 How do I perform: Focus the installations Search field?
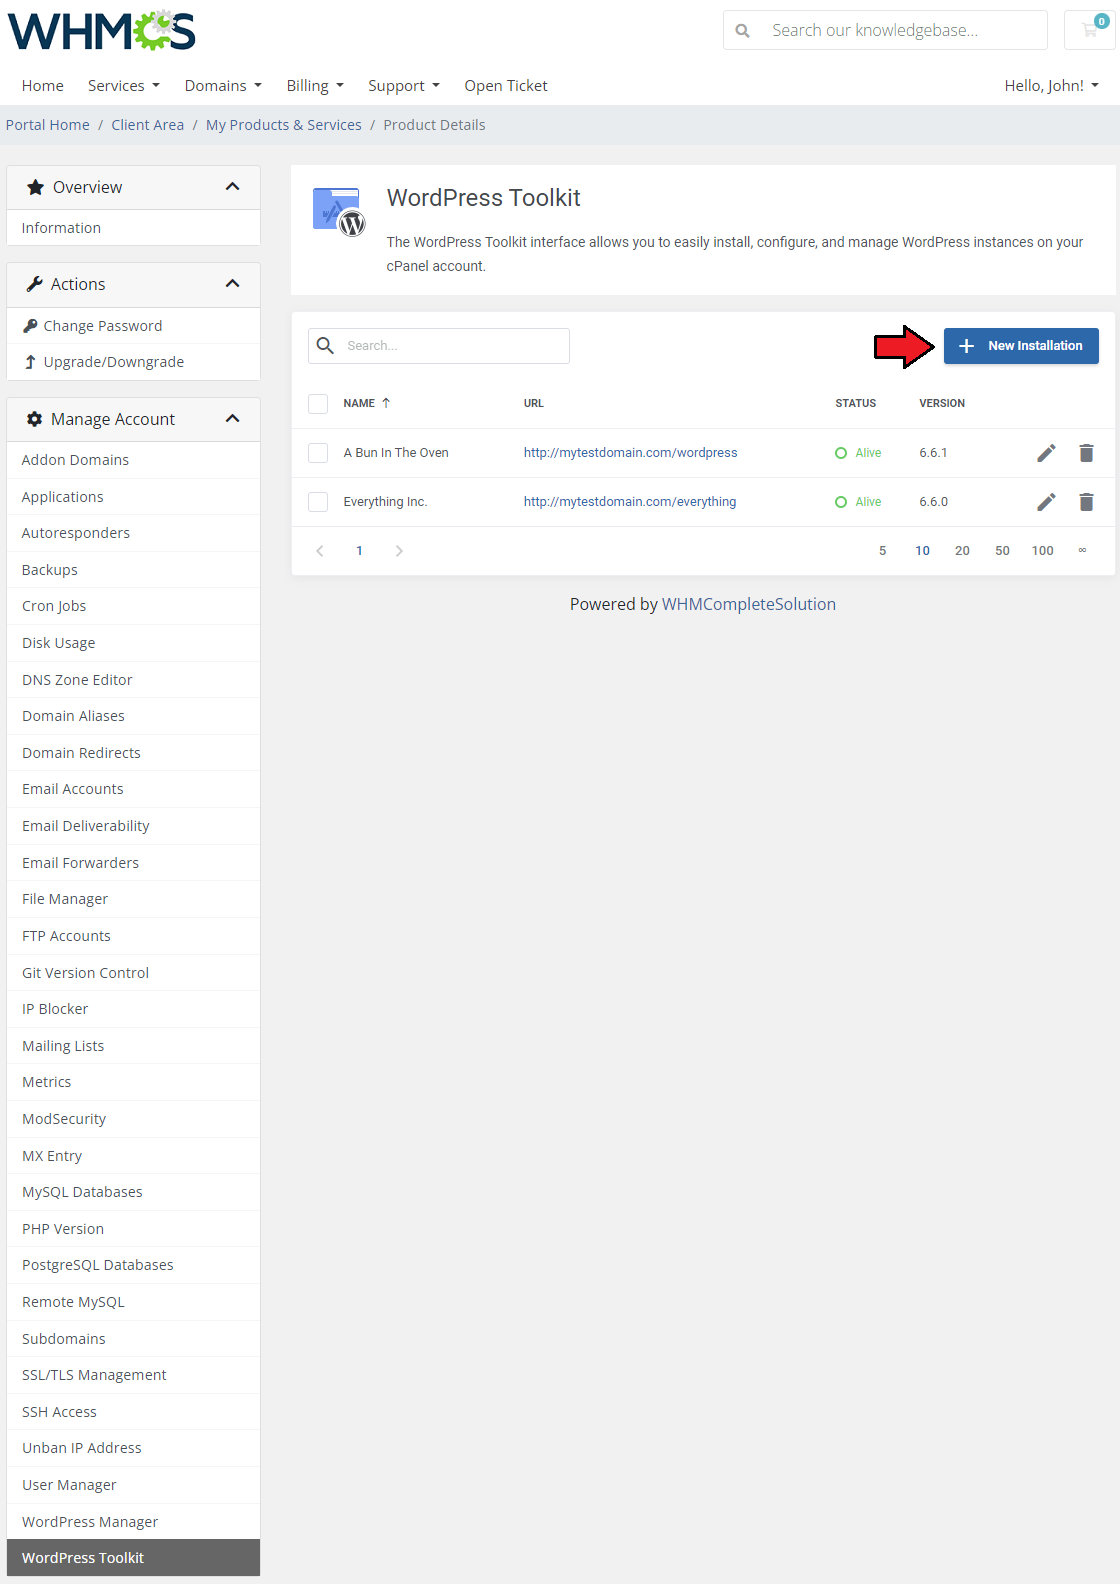(x=439, y=346)
